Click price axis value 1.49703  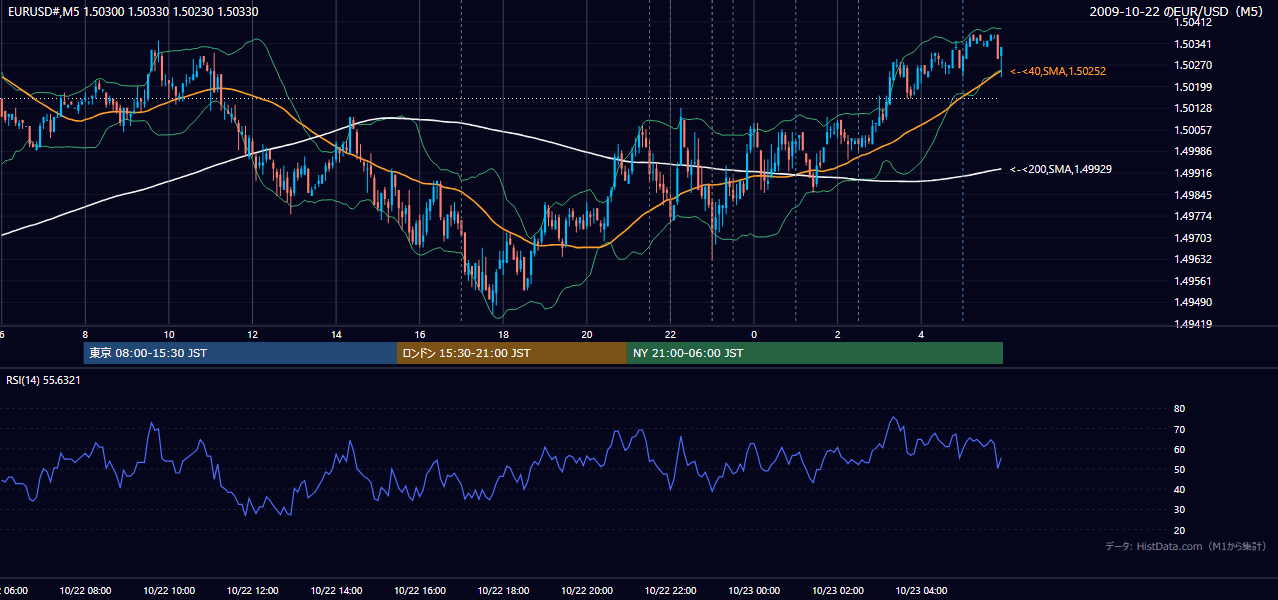(x=1193, y=238)
